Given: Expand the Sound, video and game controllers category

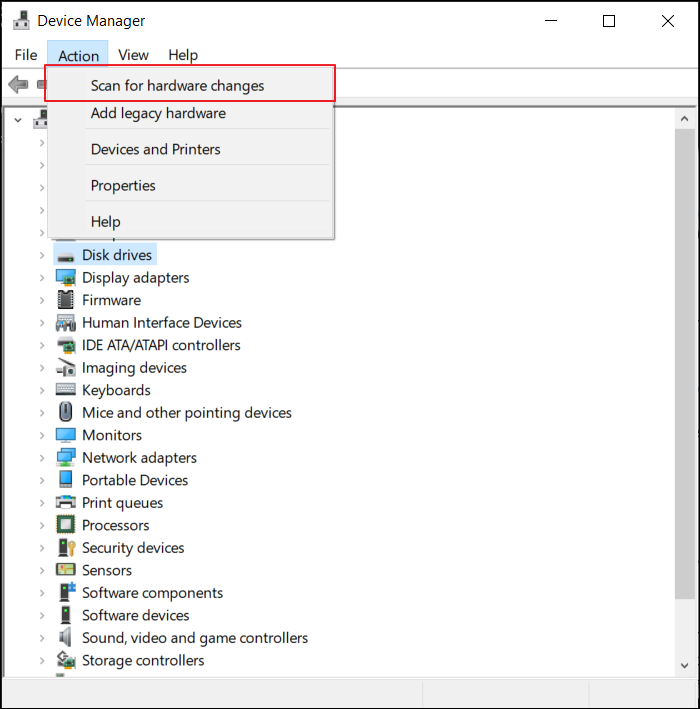Looking at the screenshot, I should click(42, 638).
